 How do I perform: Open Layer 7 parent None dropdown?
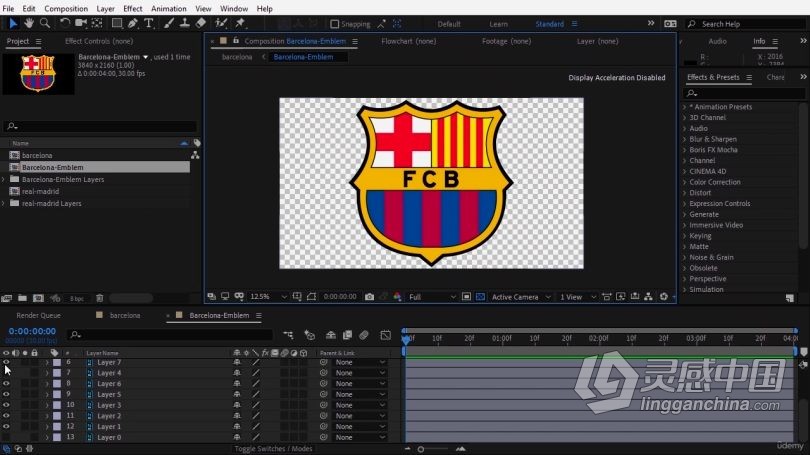360,363
